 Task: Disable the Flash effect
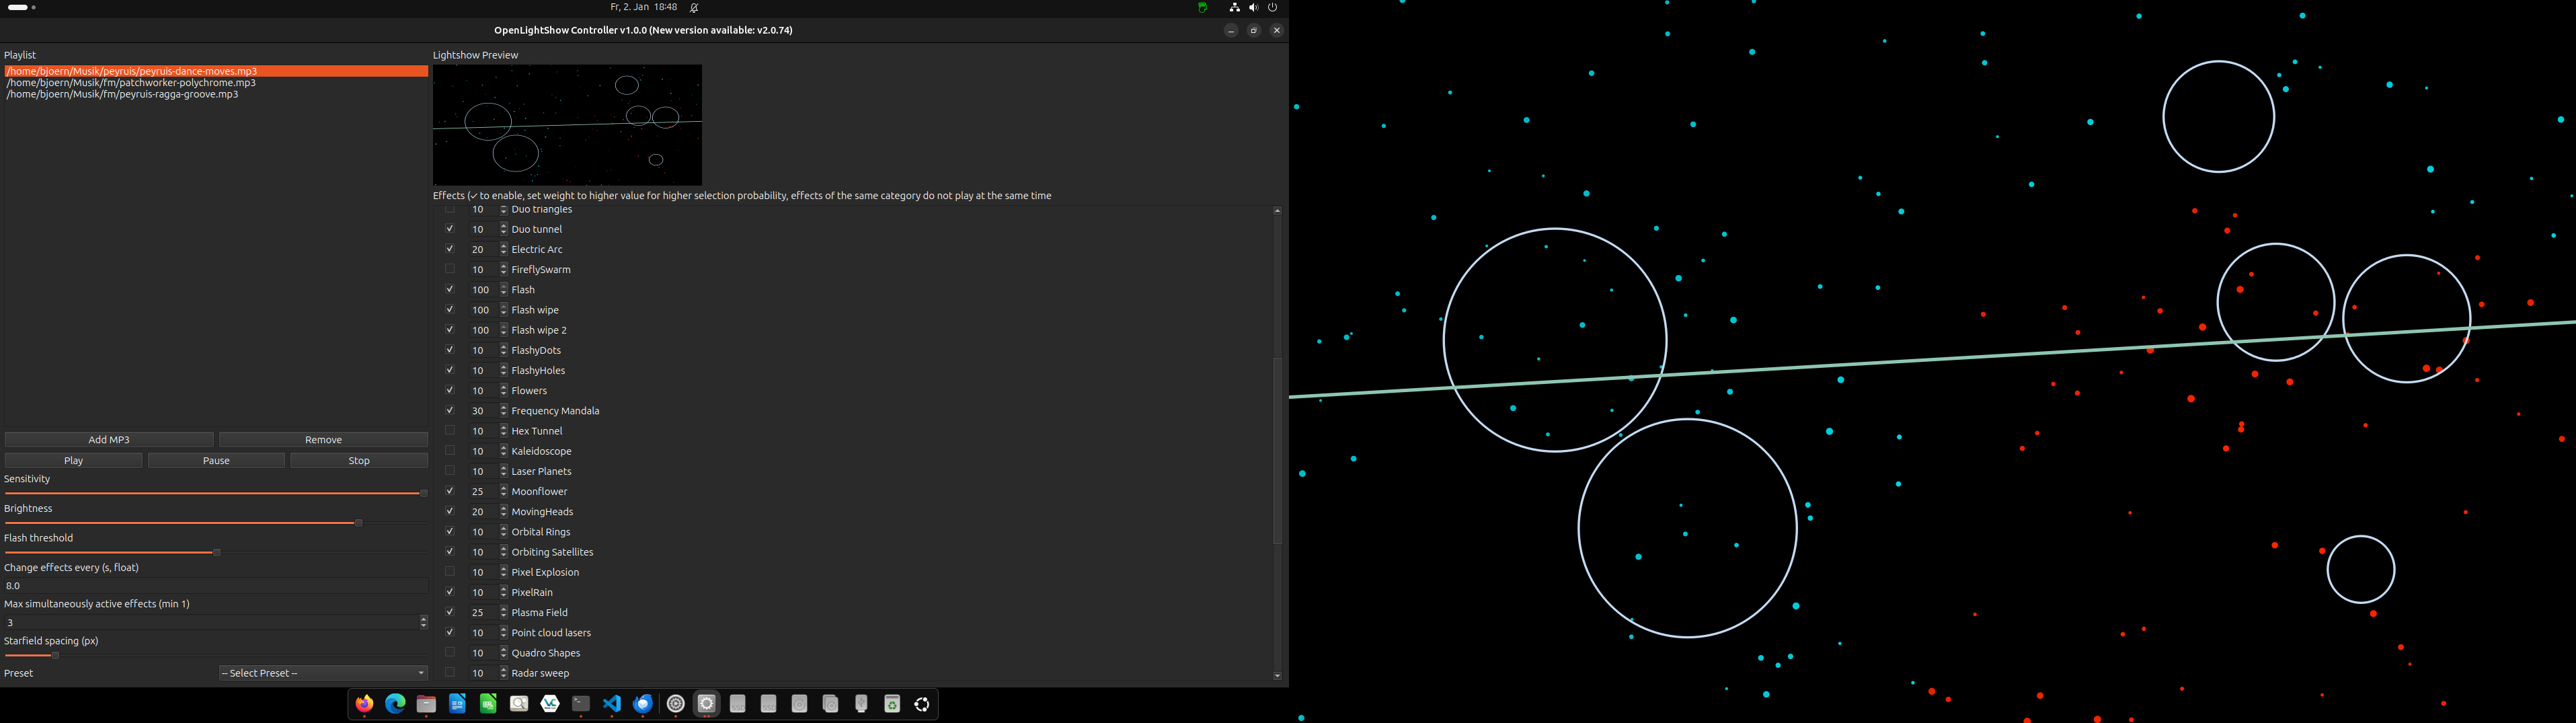[449, 289]
